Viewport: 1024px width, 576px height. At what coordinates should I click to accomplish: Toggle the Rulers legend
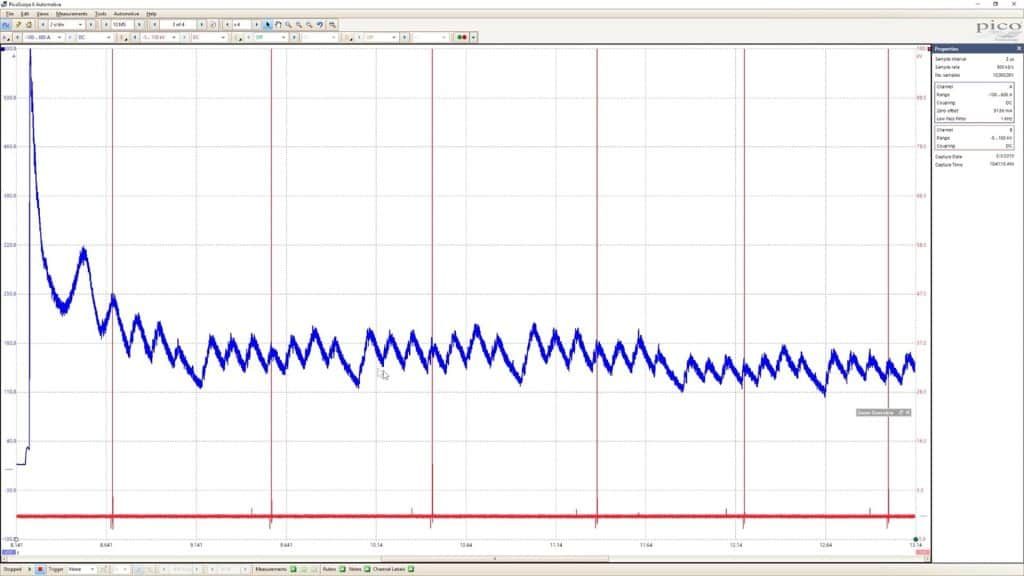pyautogui.click(x=342, y=569)
